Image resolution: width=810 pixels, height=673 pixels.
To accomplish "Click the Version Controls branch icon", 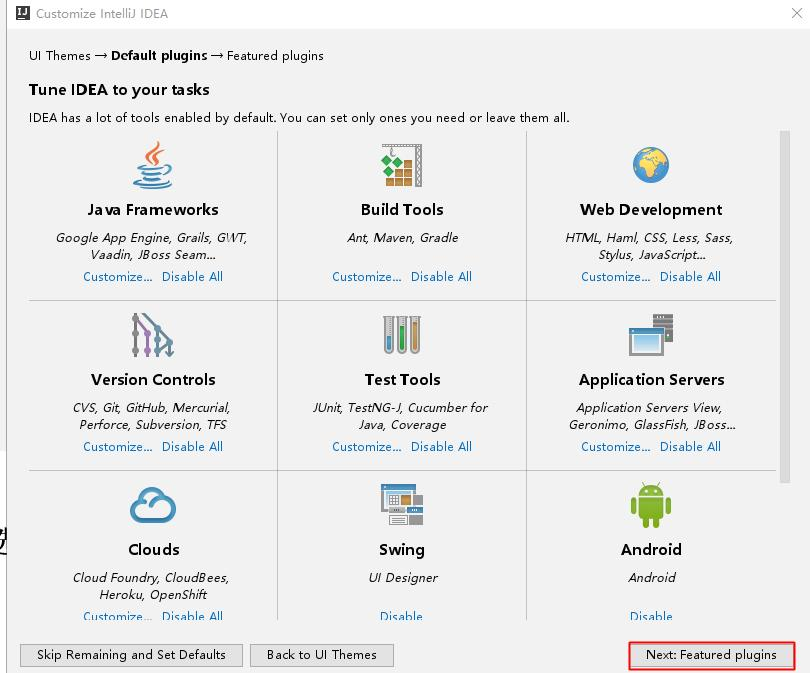I will point(153,335).
